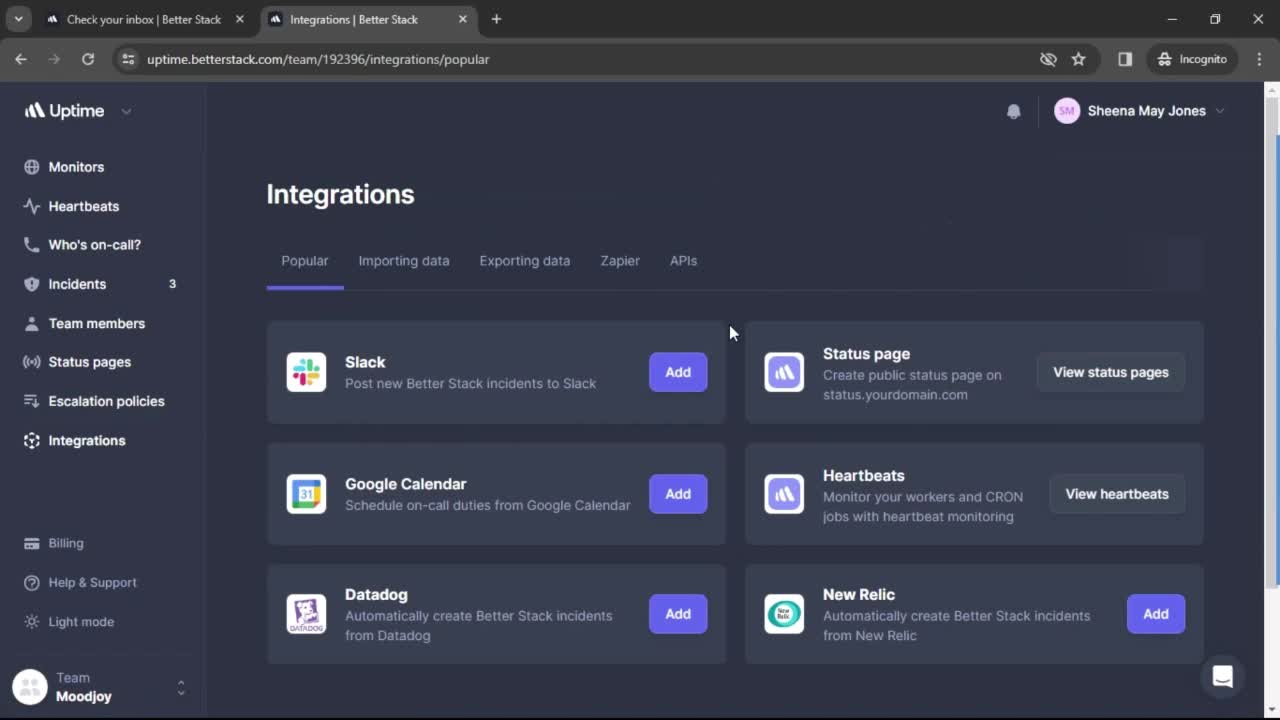Click the page vertical scrollbar
Screen dimensions: 1280x720
click(x=1272, y=340)
